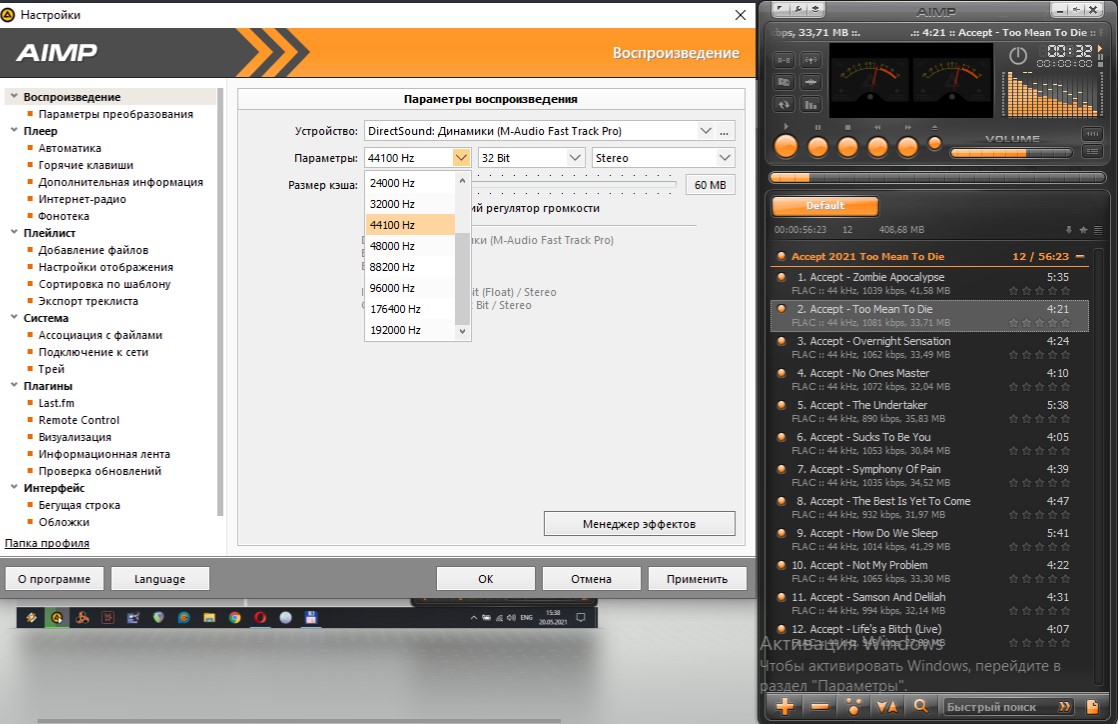Image resolution: width=1118 pixels, height=724 pixels.
Task: Open Менеджер эффектов
Action: click(x=639, y=524)
